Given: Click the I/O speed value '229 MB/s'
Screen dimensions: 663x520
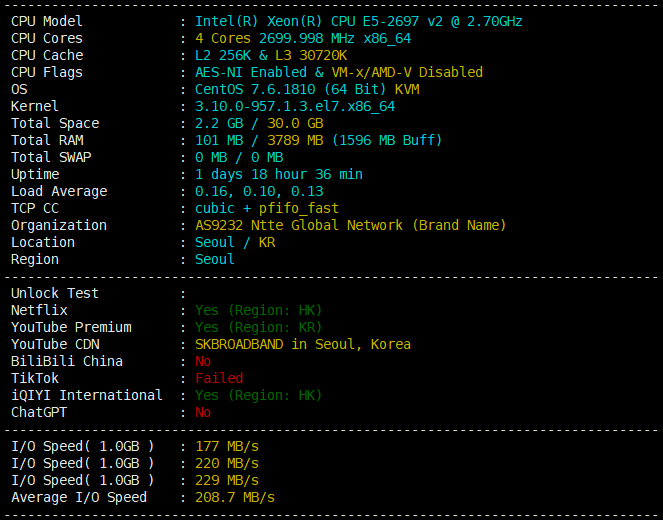Looking at the screenshot, I should [227, 480].
